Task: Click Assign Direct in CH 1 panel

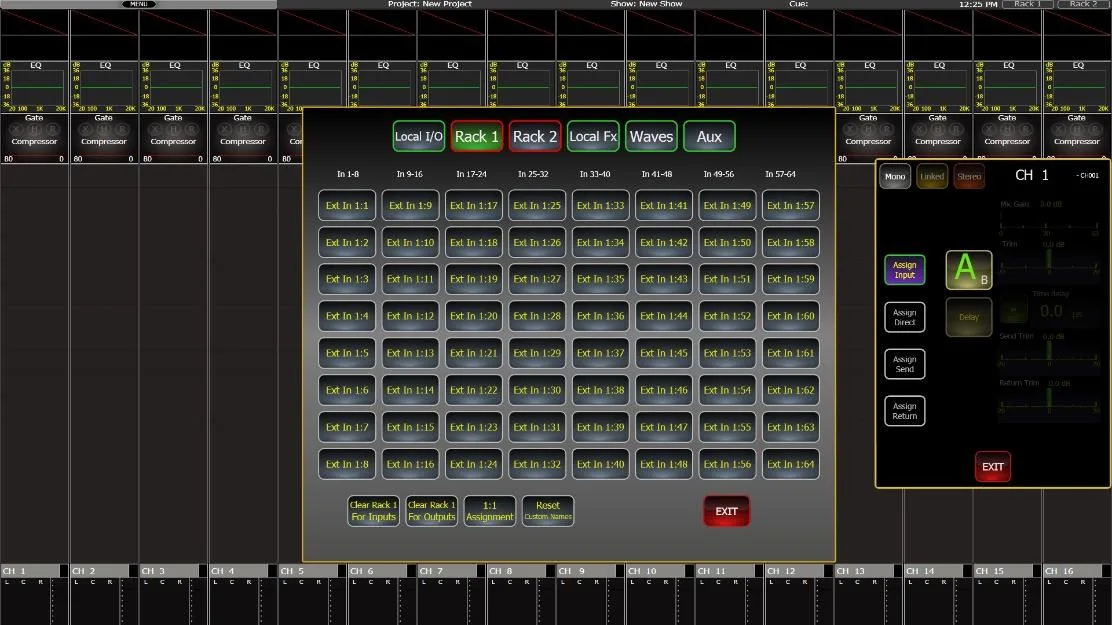Action: [x=904, y=317]
